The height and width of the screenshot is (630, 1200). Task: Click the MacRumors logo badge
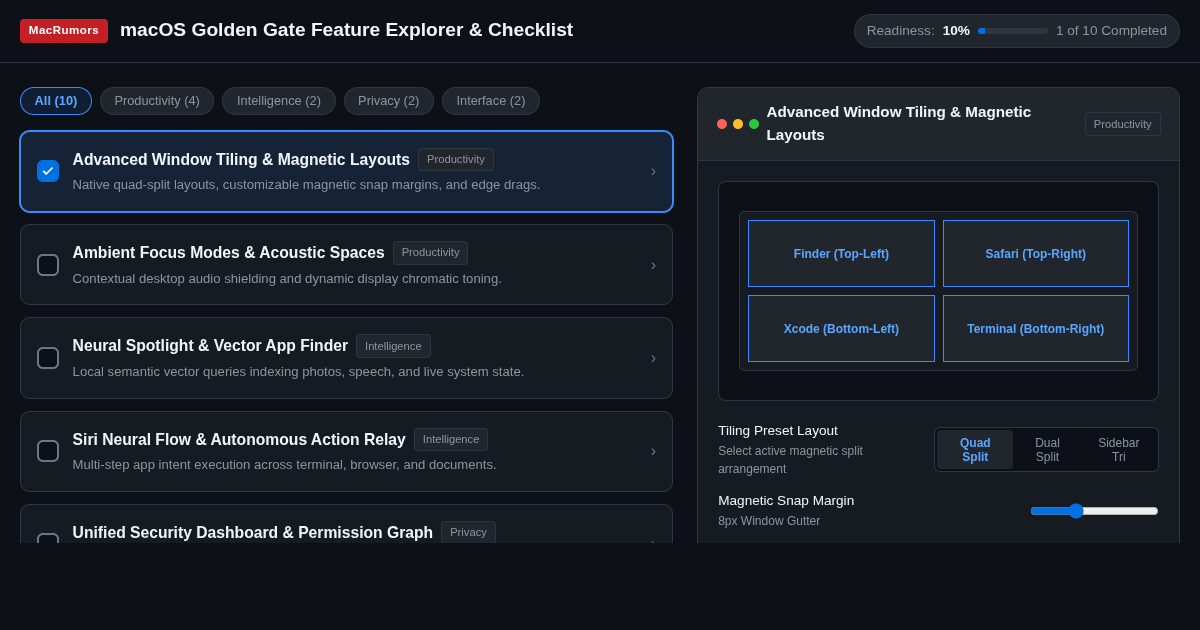(x=64, y=30)
